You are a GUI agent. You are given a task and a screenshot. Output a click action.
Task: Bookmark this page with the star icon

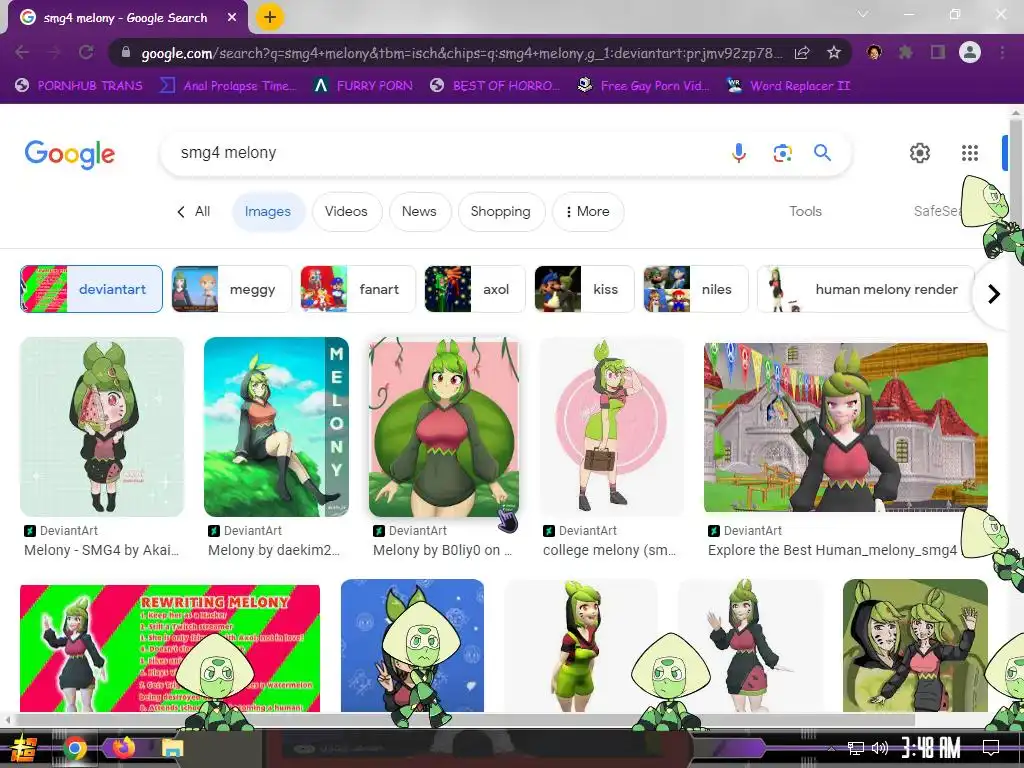click(x=834, y=53)
